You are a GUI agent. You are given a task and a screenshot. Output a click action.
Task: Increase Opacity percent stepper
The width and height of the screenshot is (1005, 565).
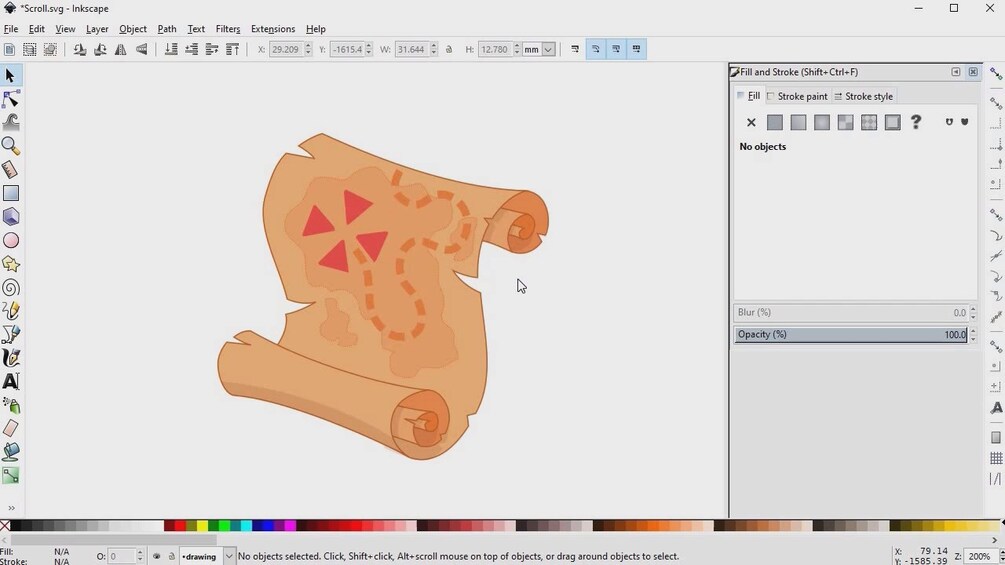973,331
